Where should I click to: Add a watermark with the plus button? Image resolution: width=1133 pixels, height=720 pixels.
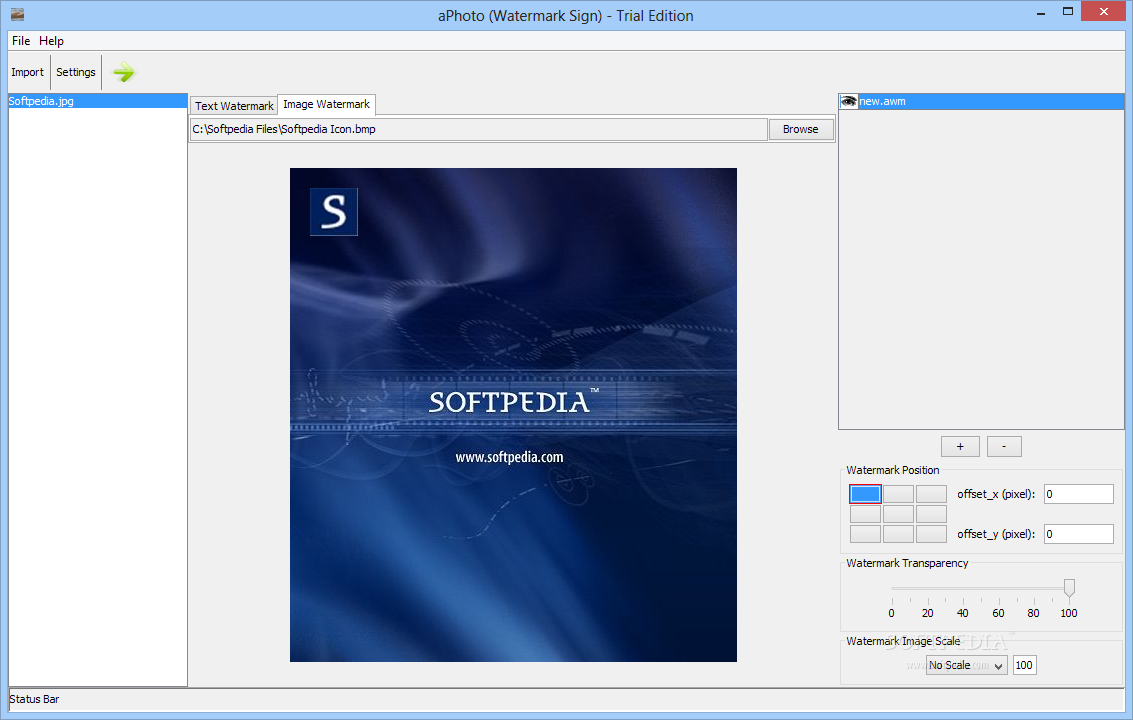(x=960, y=447)
